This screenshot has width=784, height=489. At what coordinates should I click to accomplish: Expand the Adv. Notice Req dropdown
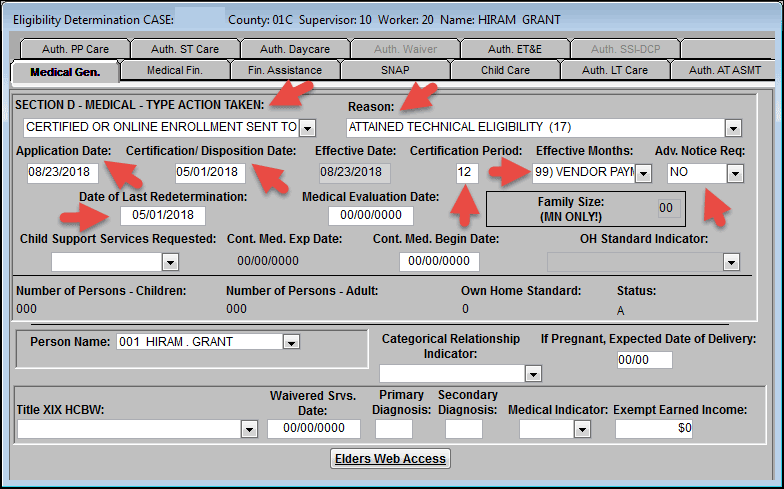coord(734,174)
